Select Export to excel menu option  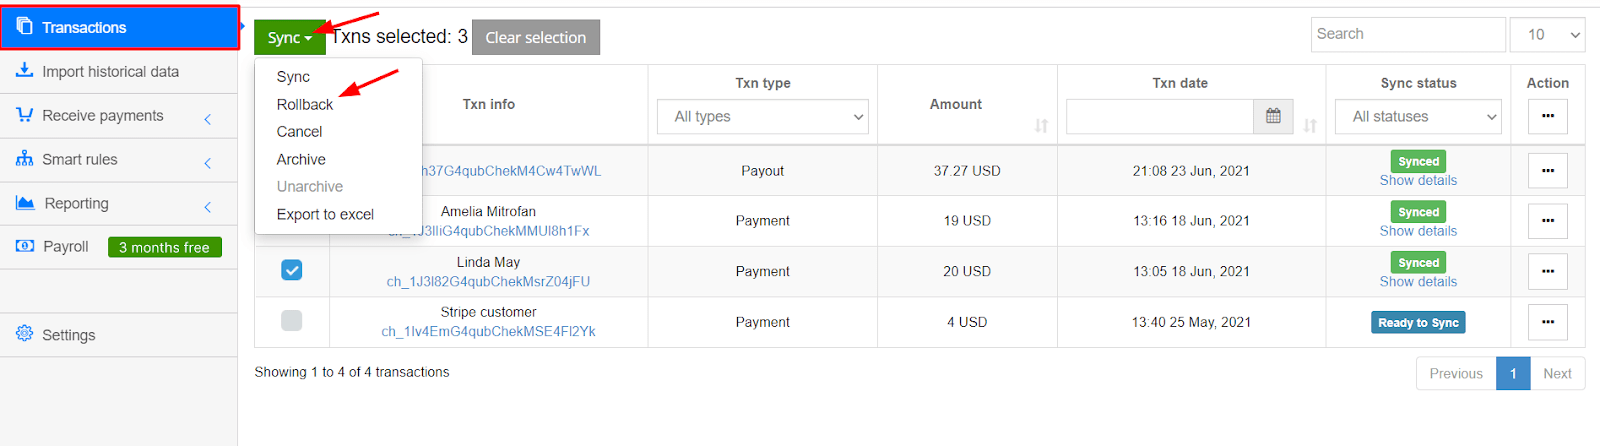(x=325, y=214)
